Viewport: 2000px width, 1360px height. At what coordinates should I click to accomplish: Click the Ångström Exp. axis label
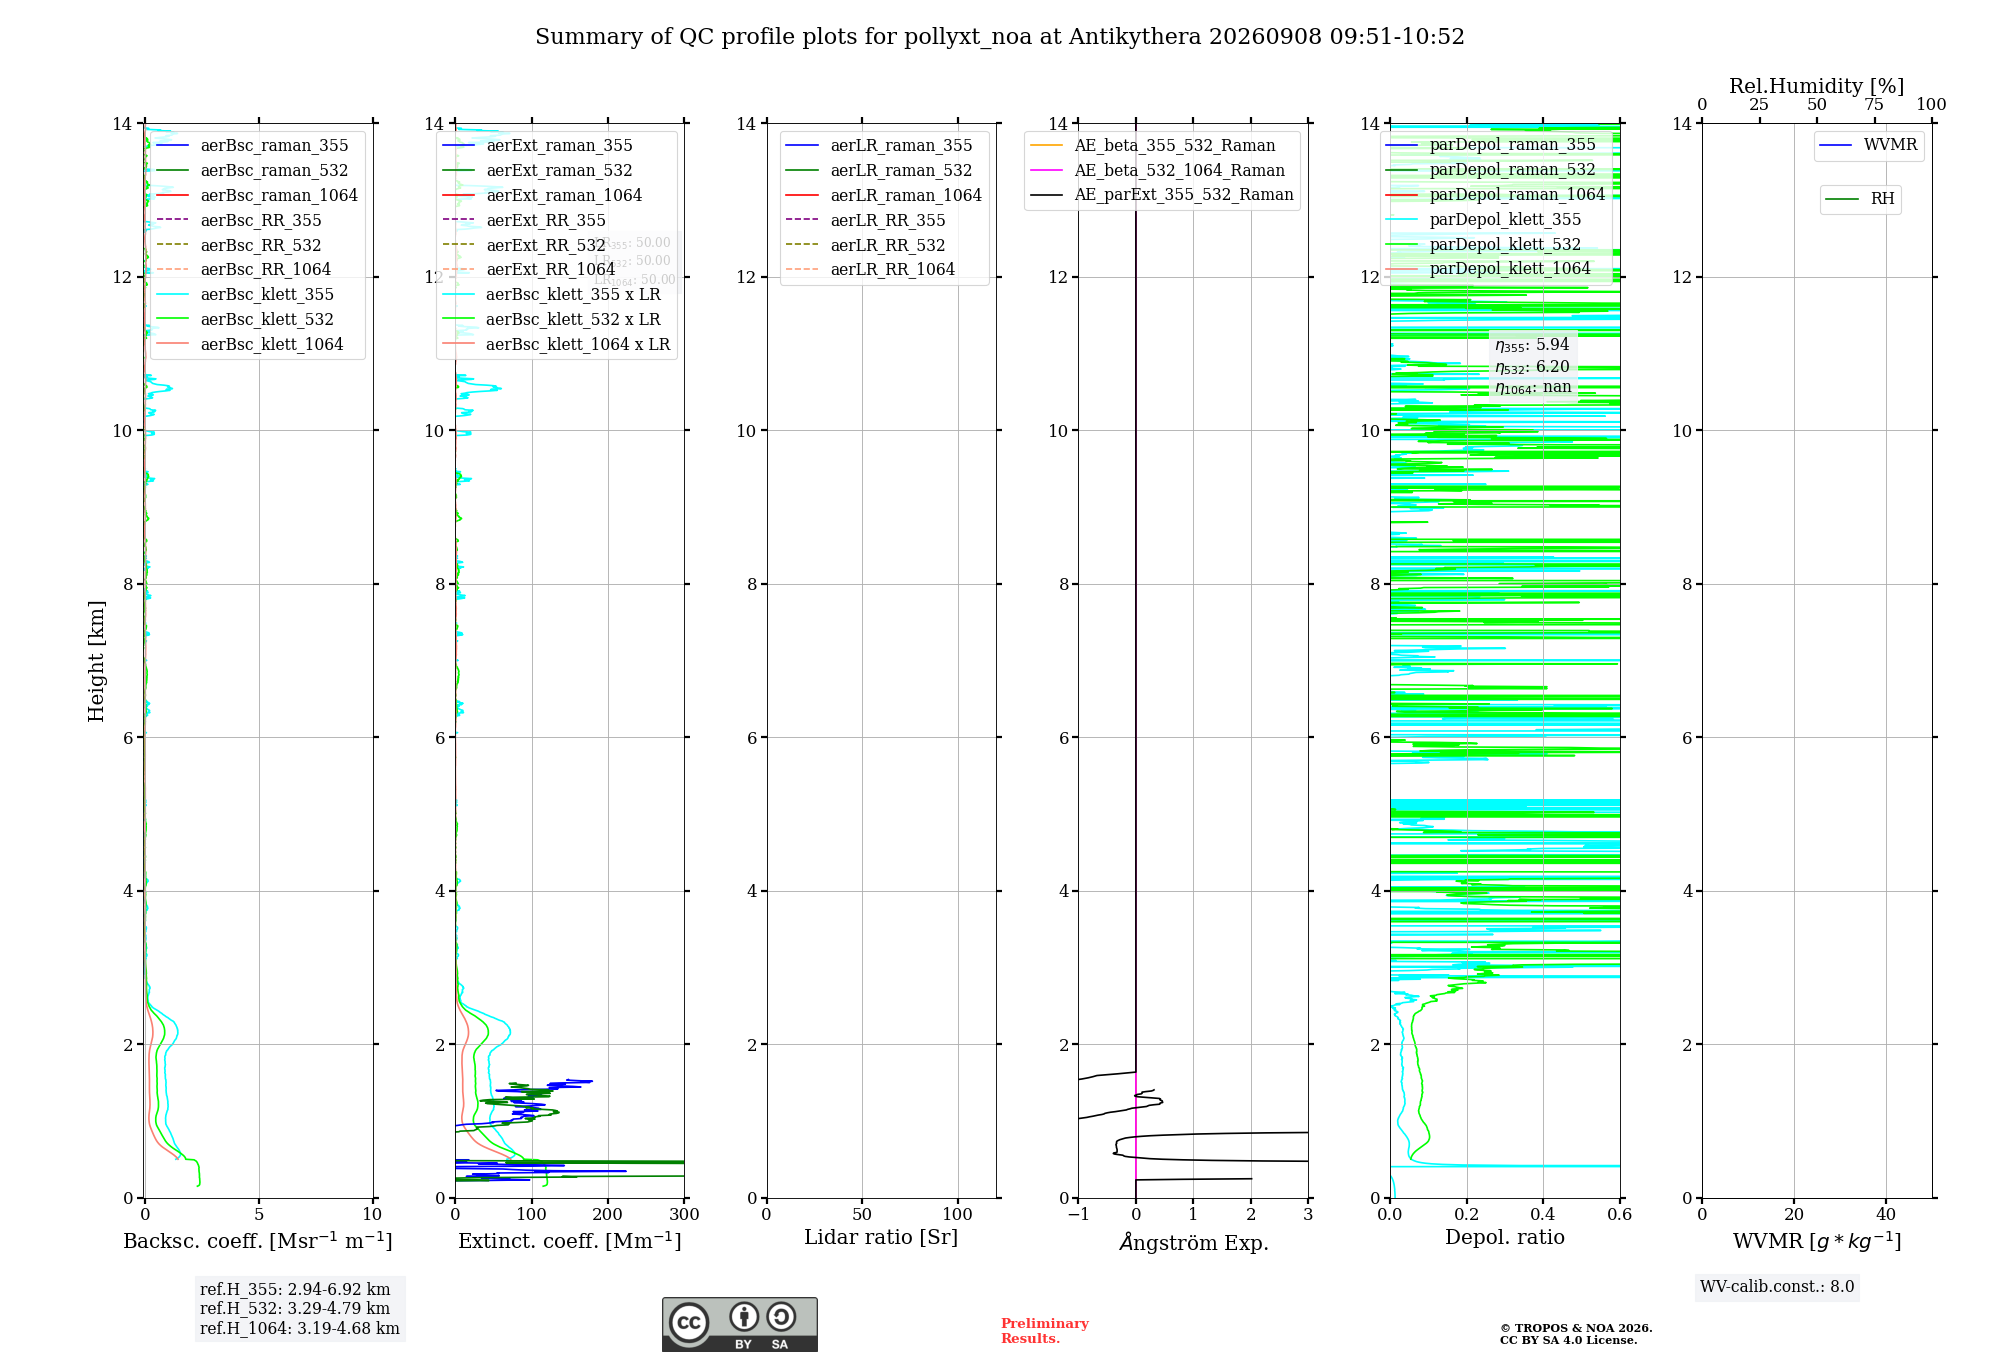pos(1194,1242)
